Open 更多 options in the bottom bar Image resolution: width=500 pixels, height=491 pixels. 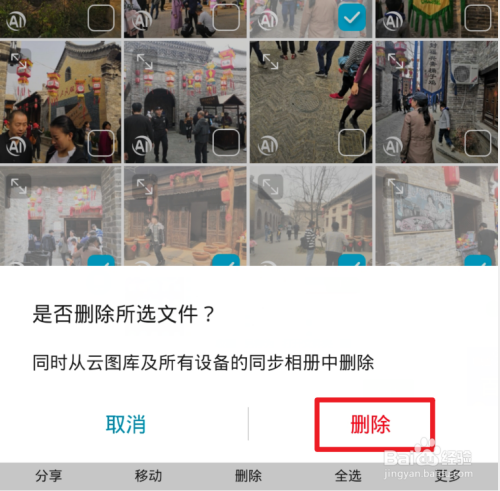tap(448, 476)
